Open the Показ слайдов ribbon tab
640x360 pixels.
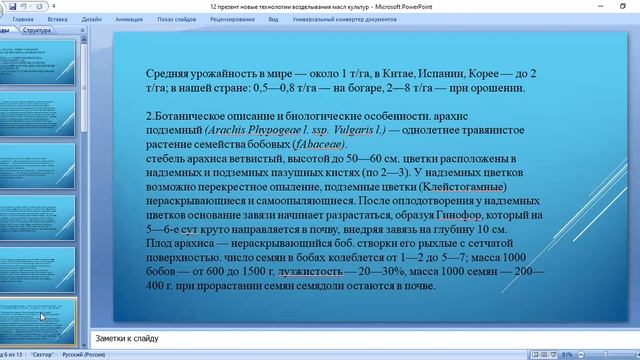176,19
